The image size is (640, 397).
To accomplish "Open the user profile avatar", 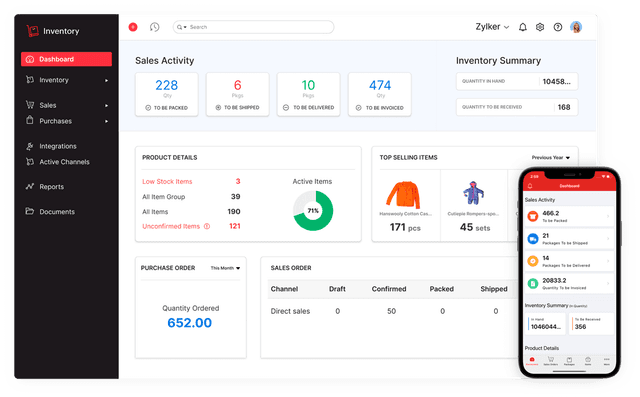I will coord(576,27).
